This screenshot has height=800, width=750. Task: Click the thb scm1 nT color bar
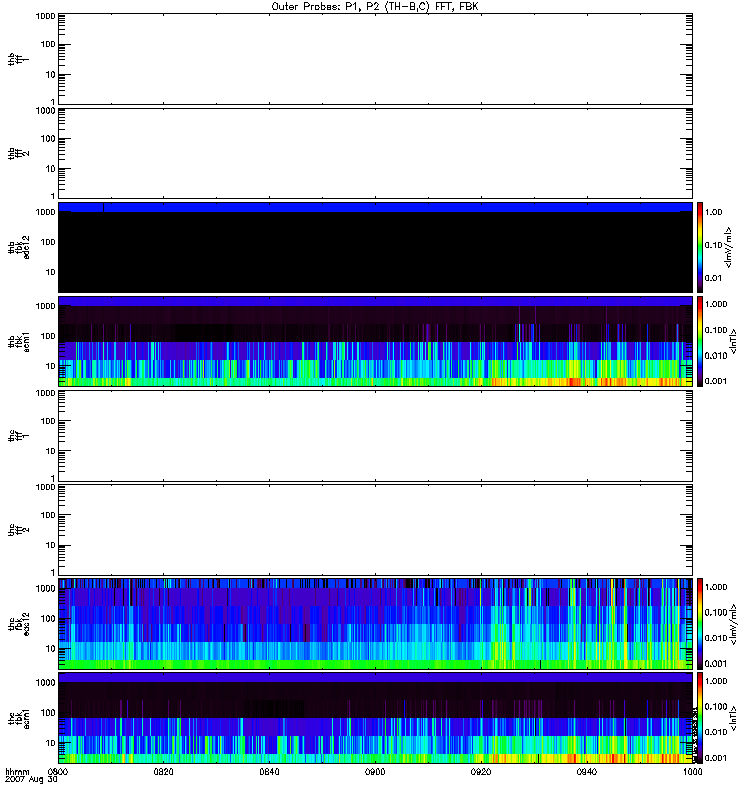(x=701, y=341)
